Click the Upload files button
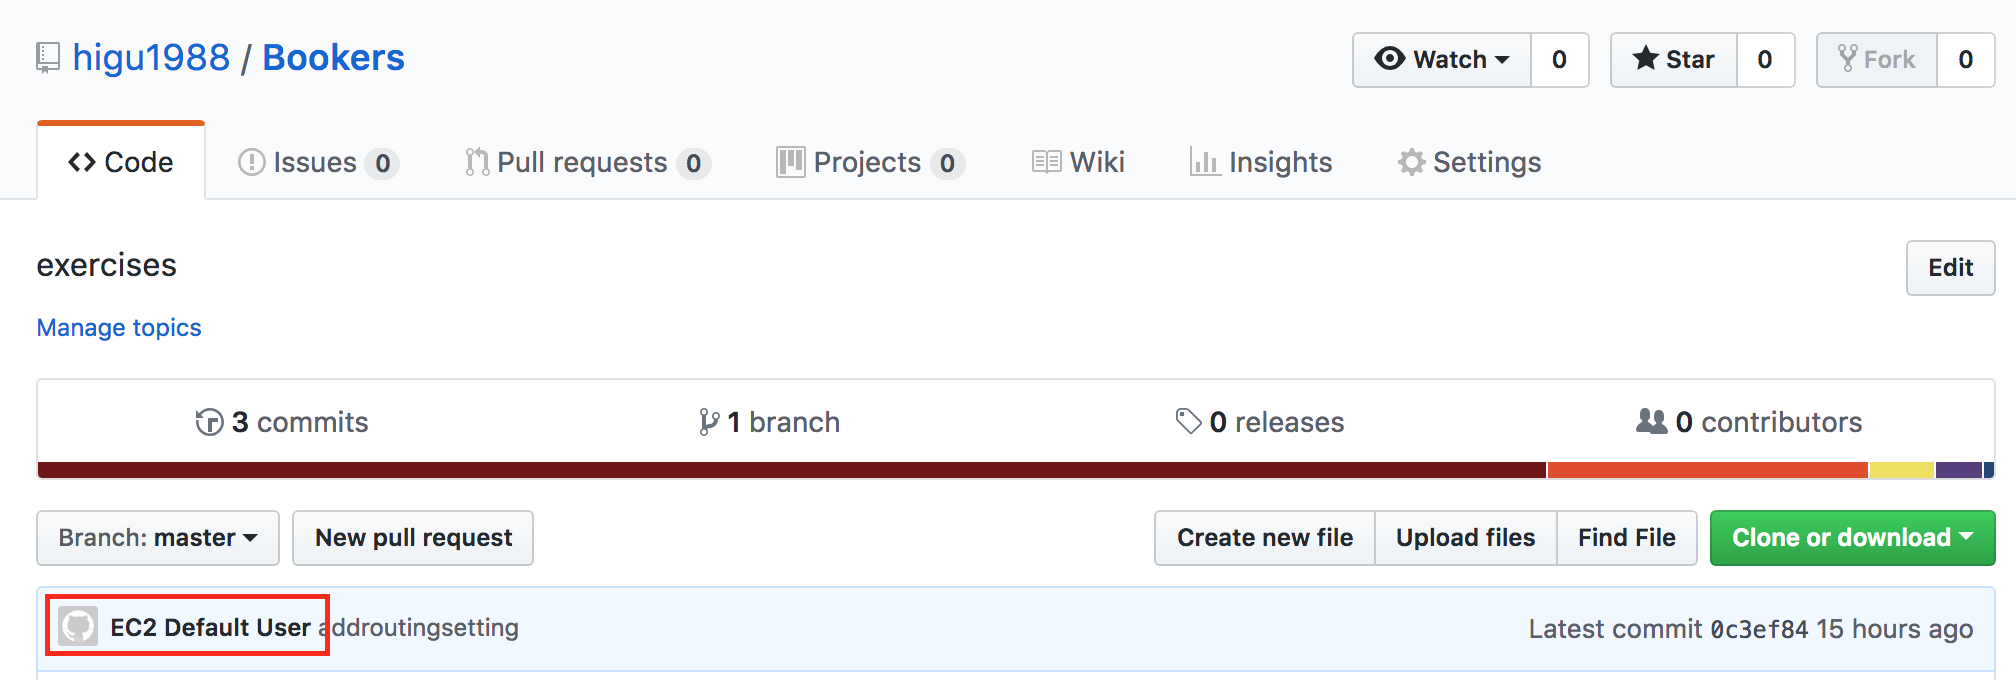 pos(1465,538)
